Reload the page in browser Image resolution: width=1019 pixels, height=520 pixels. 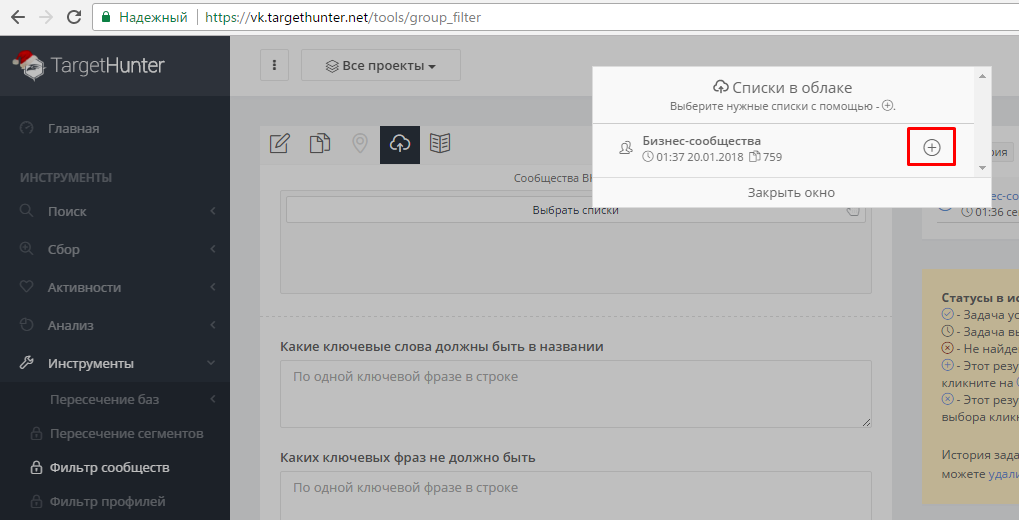click(x=74, y=18)
